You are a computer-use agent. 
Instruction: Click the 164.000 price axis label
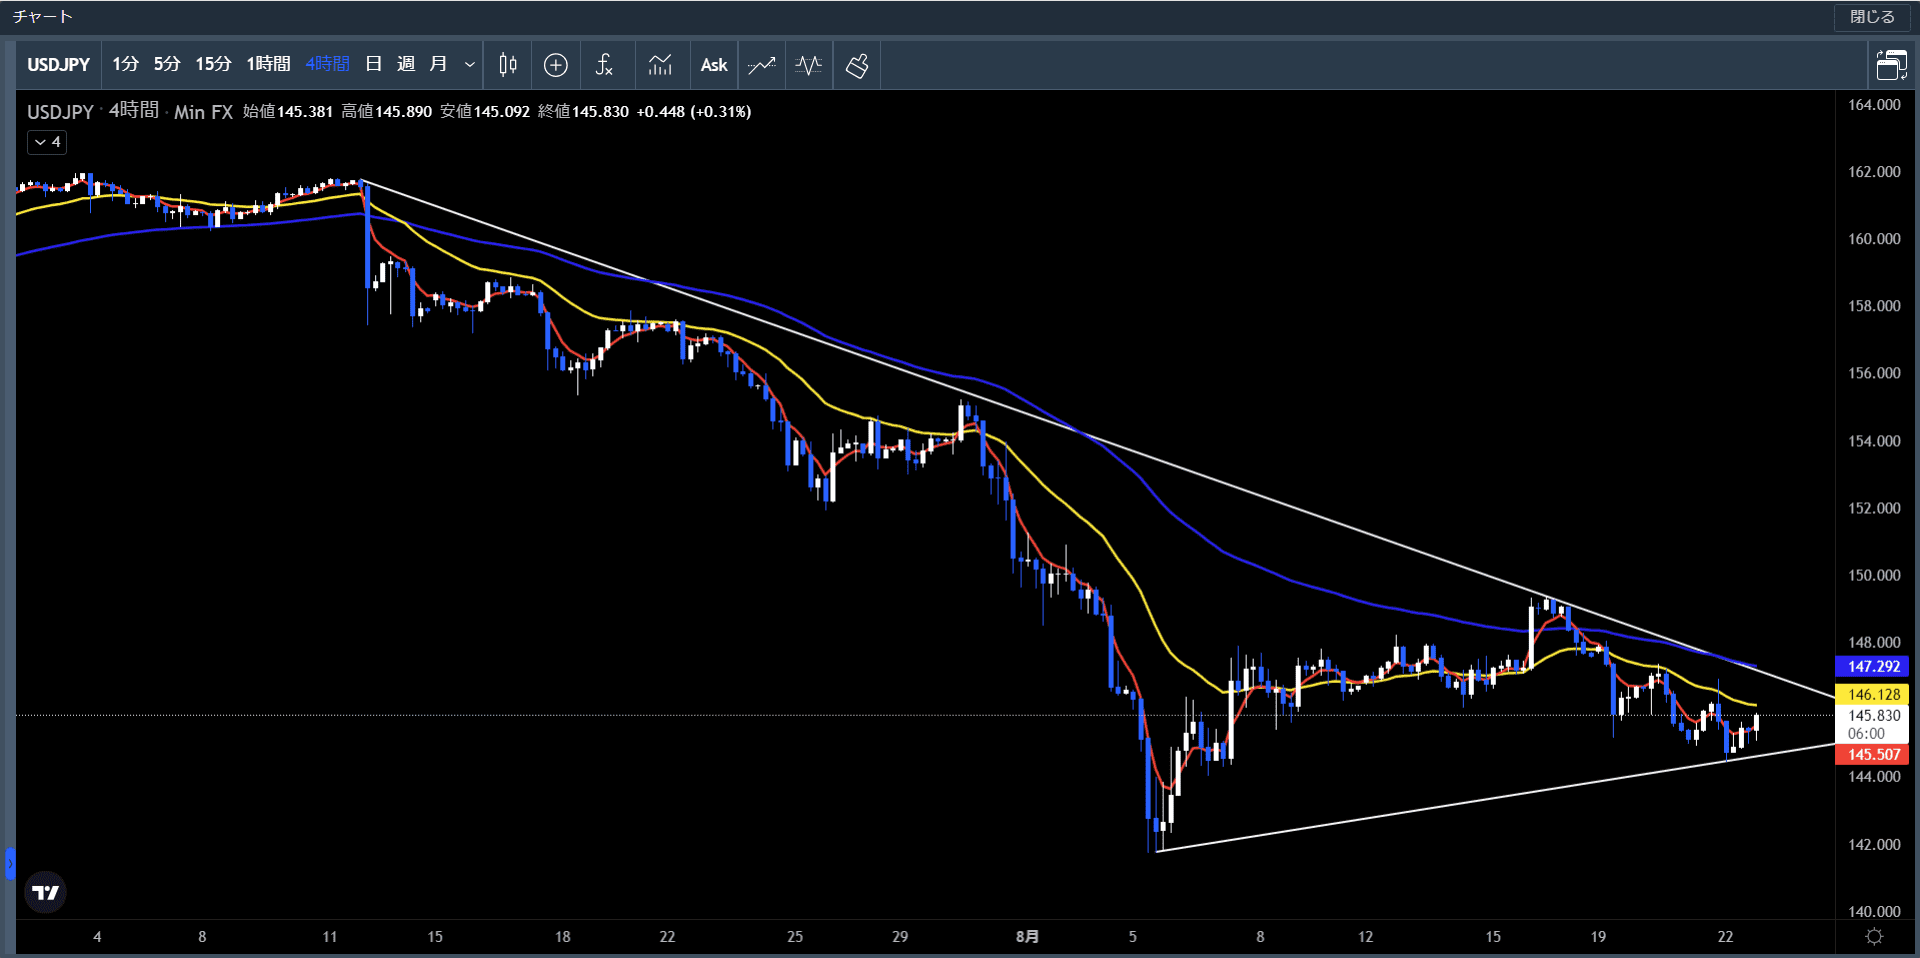(1874, 105)
